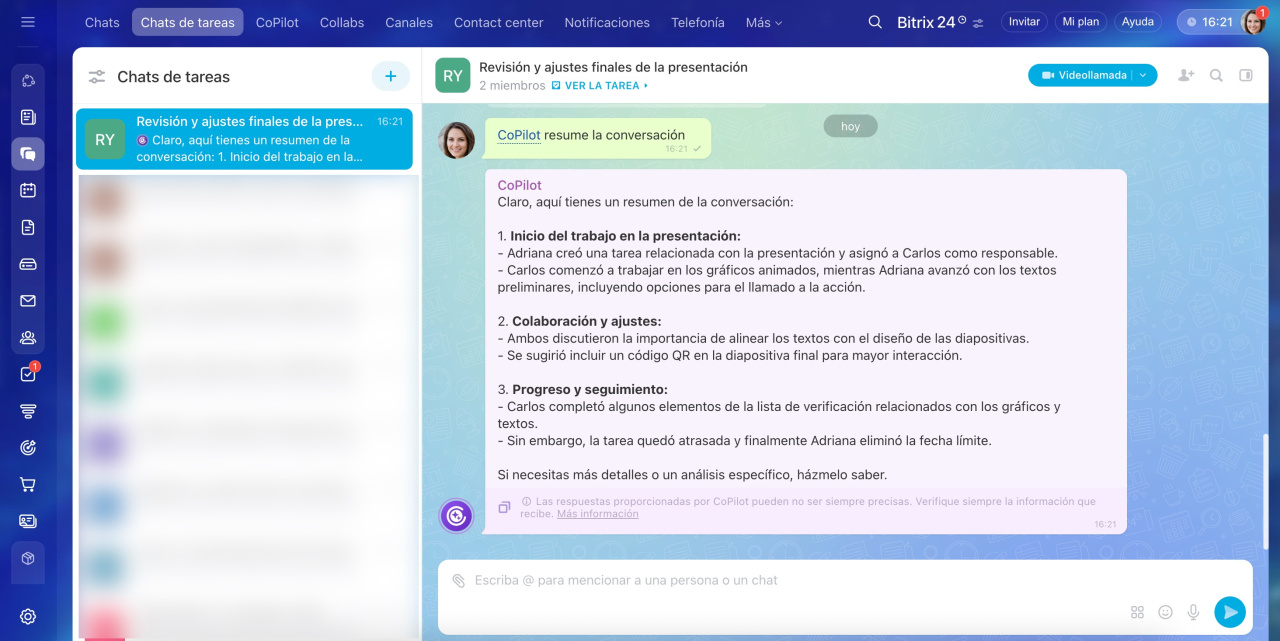1280x641 pixels.
Task: Expand the Más menu in top bar
Action: (764, 22)
